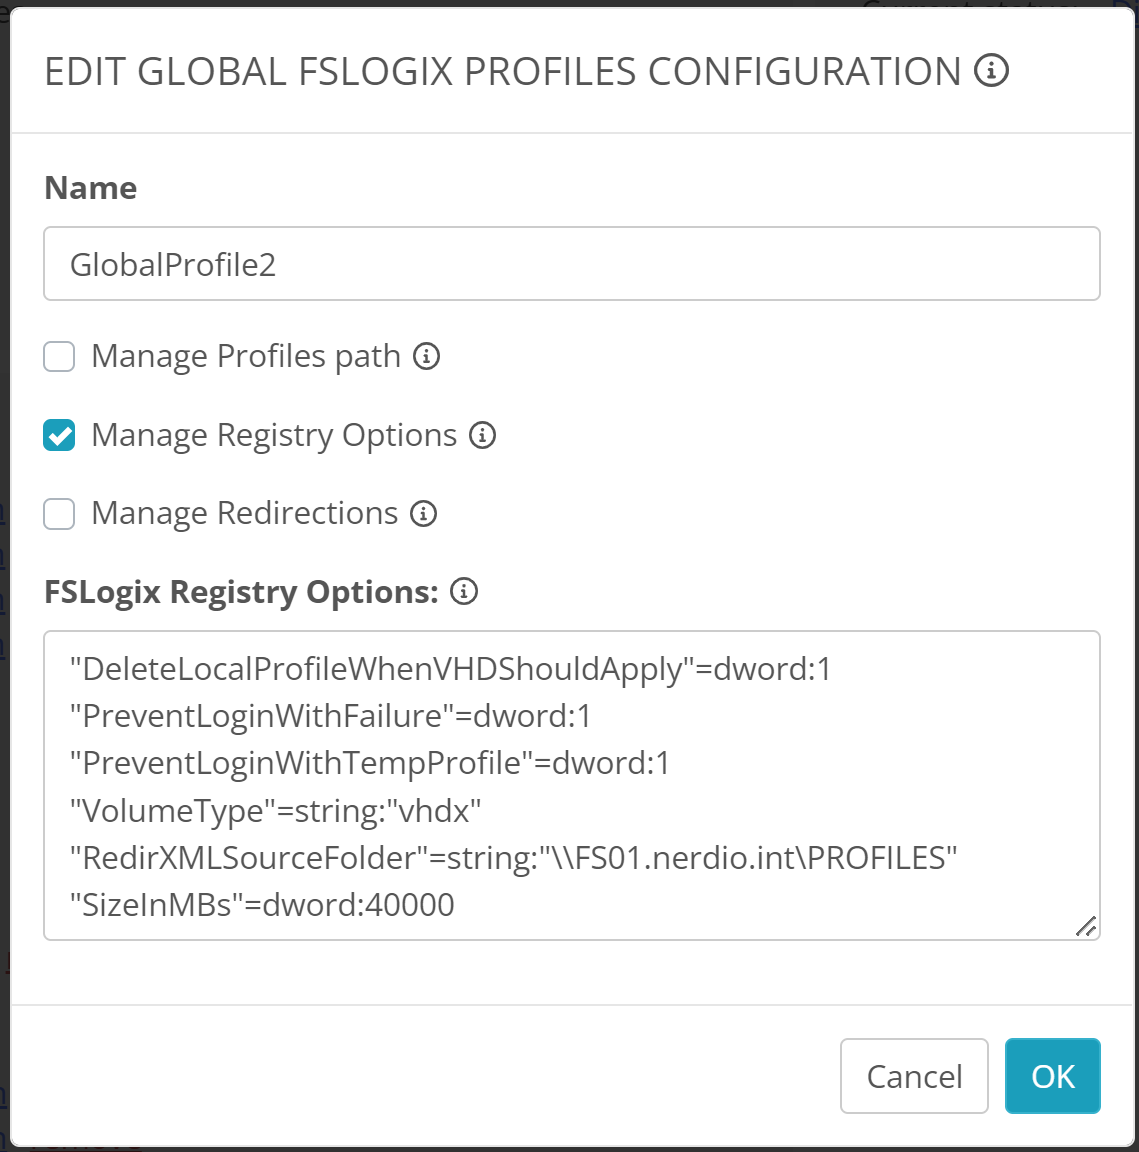The width and height of the screenshot is (1139, 1152).
Task: Click the Name field containing GlobalProfile2
Action: [x=571, y=264]
